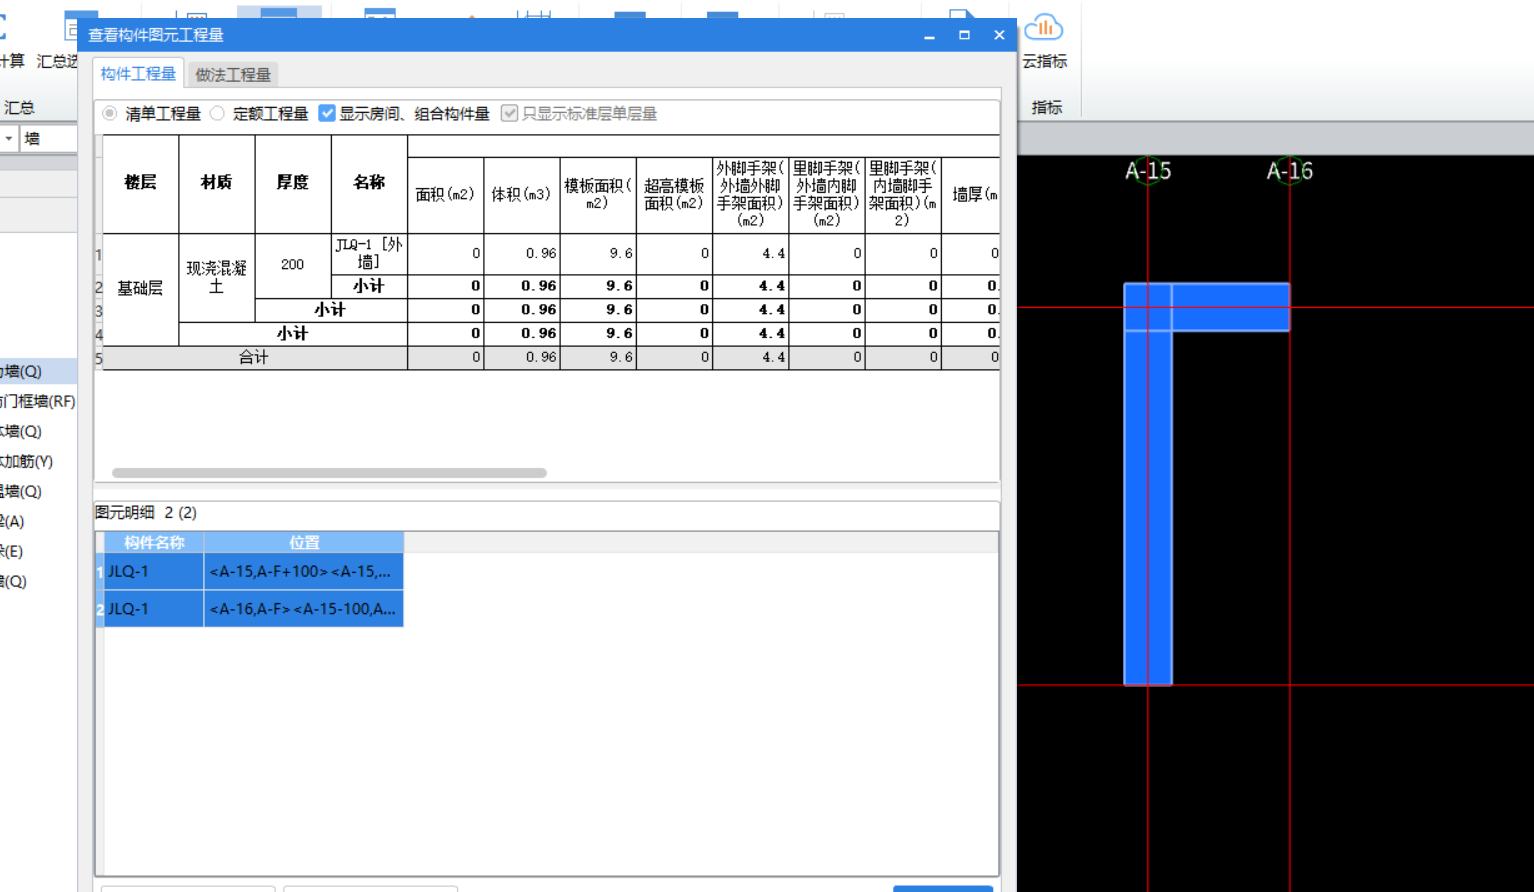Image resolution: width=1534 pixels, height=892 pixels.
Task: Select the 合计 total row
Action: click(550, 357)
